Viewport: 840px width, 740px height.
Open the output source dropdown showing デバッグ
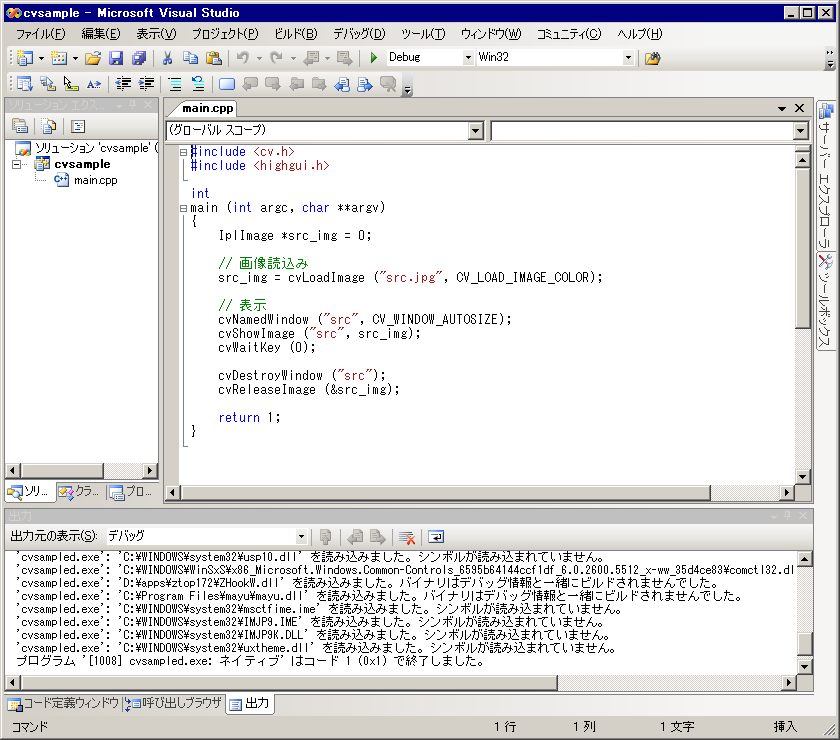point(301,536)
